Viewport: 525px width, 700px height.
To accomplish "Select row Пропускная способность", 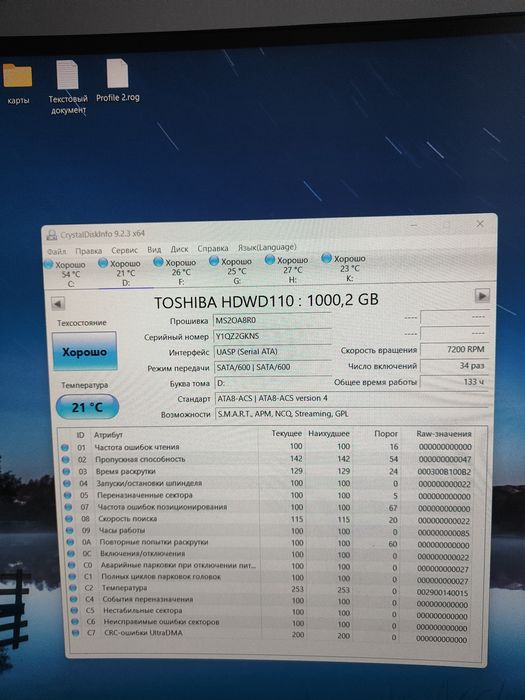I will pos(267,459).
